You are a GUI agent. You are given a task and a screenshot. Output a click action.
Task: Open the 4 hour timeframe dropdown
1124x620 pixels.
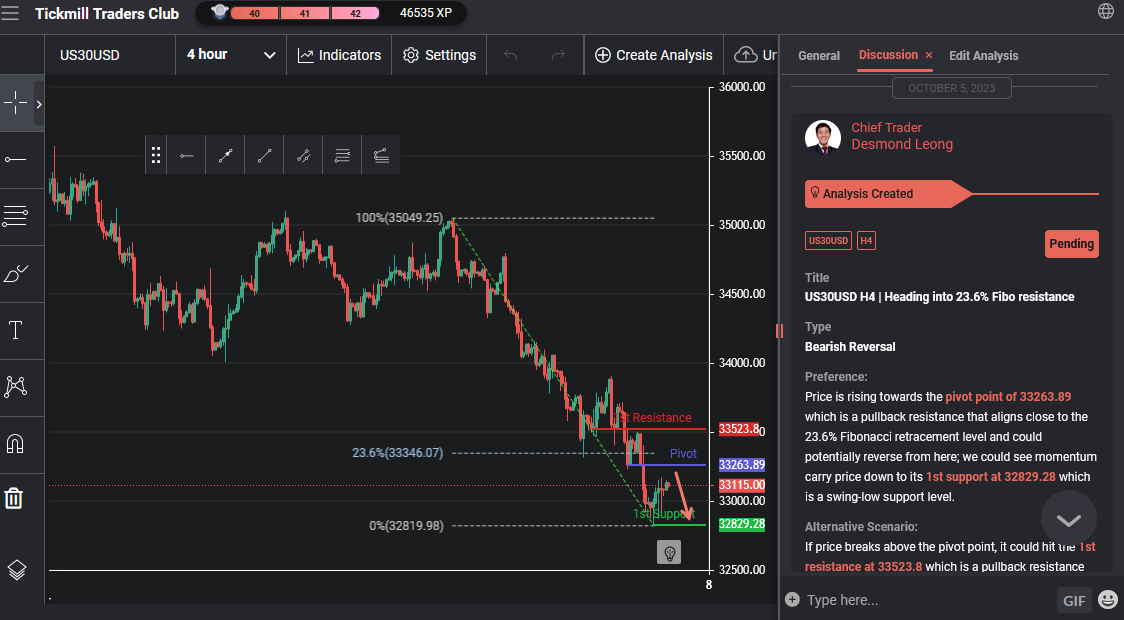pos(231,55)
